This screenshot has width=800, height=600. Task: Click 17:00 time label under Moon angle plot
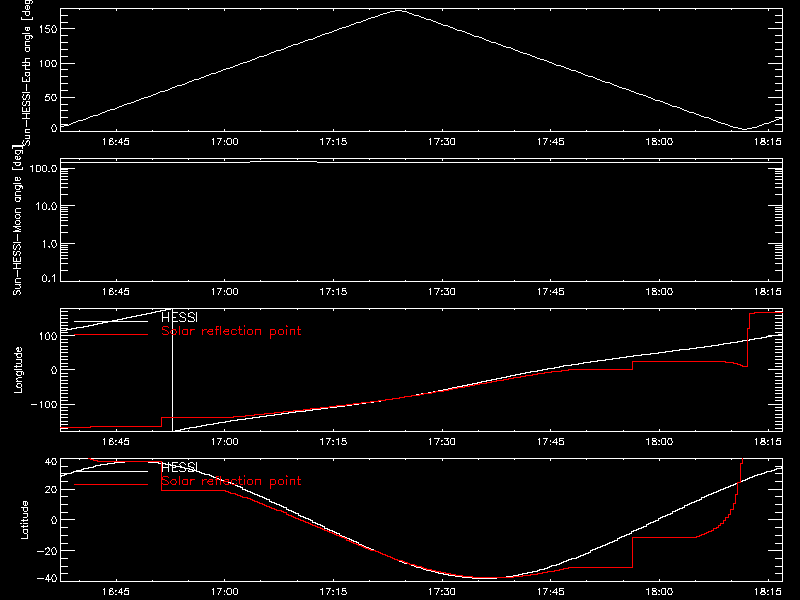tap(224, 292)
